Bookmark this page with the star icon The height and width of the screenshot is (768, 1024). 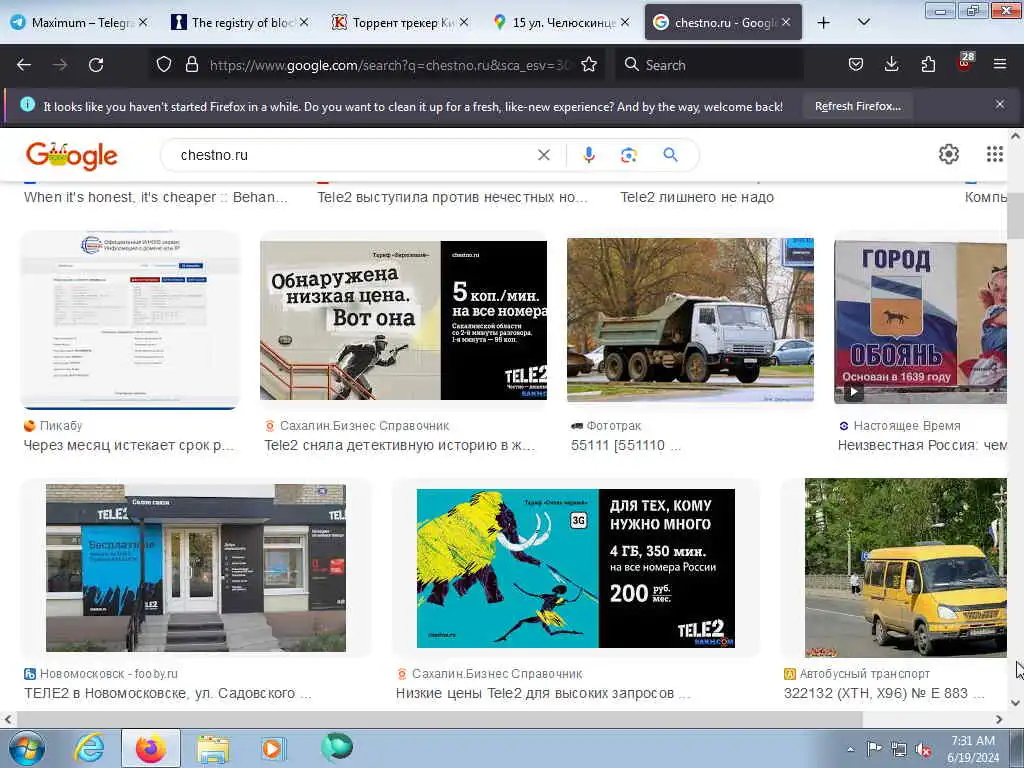tap(589, 65)
